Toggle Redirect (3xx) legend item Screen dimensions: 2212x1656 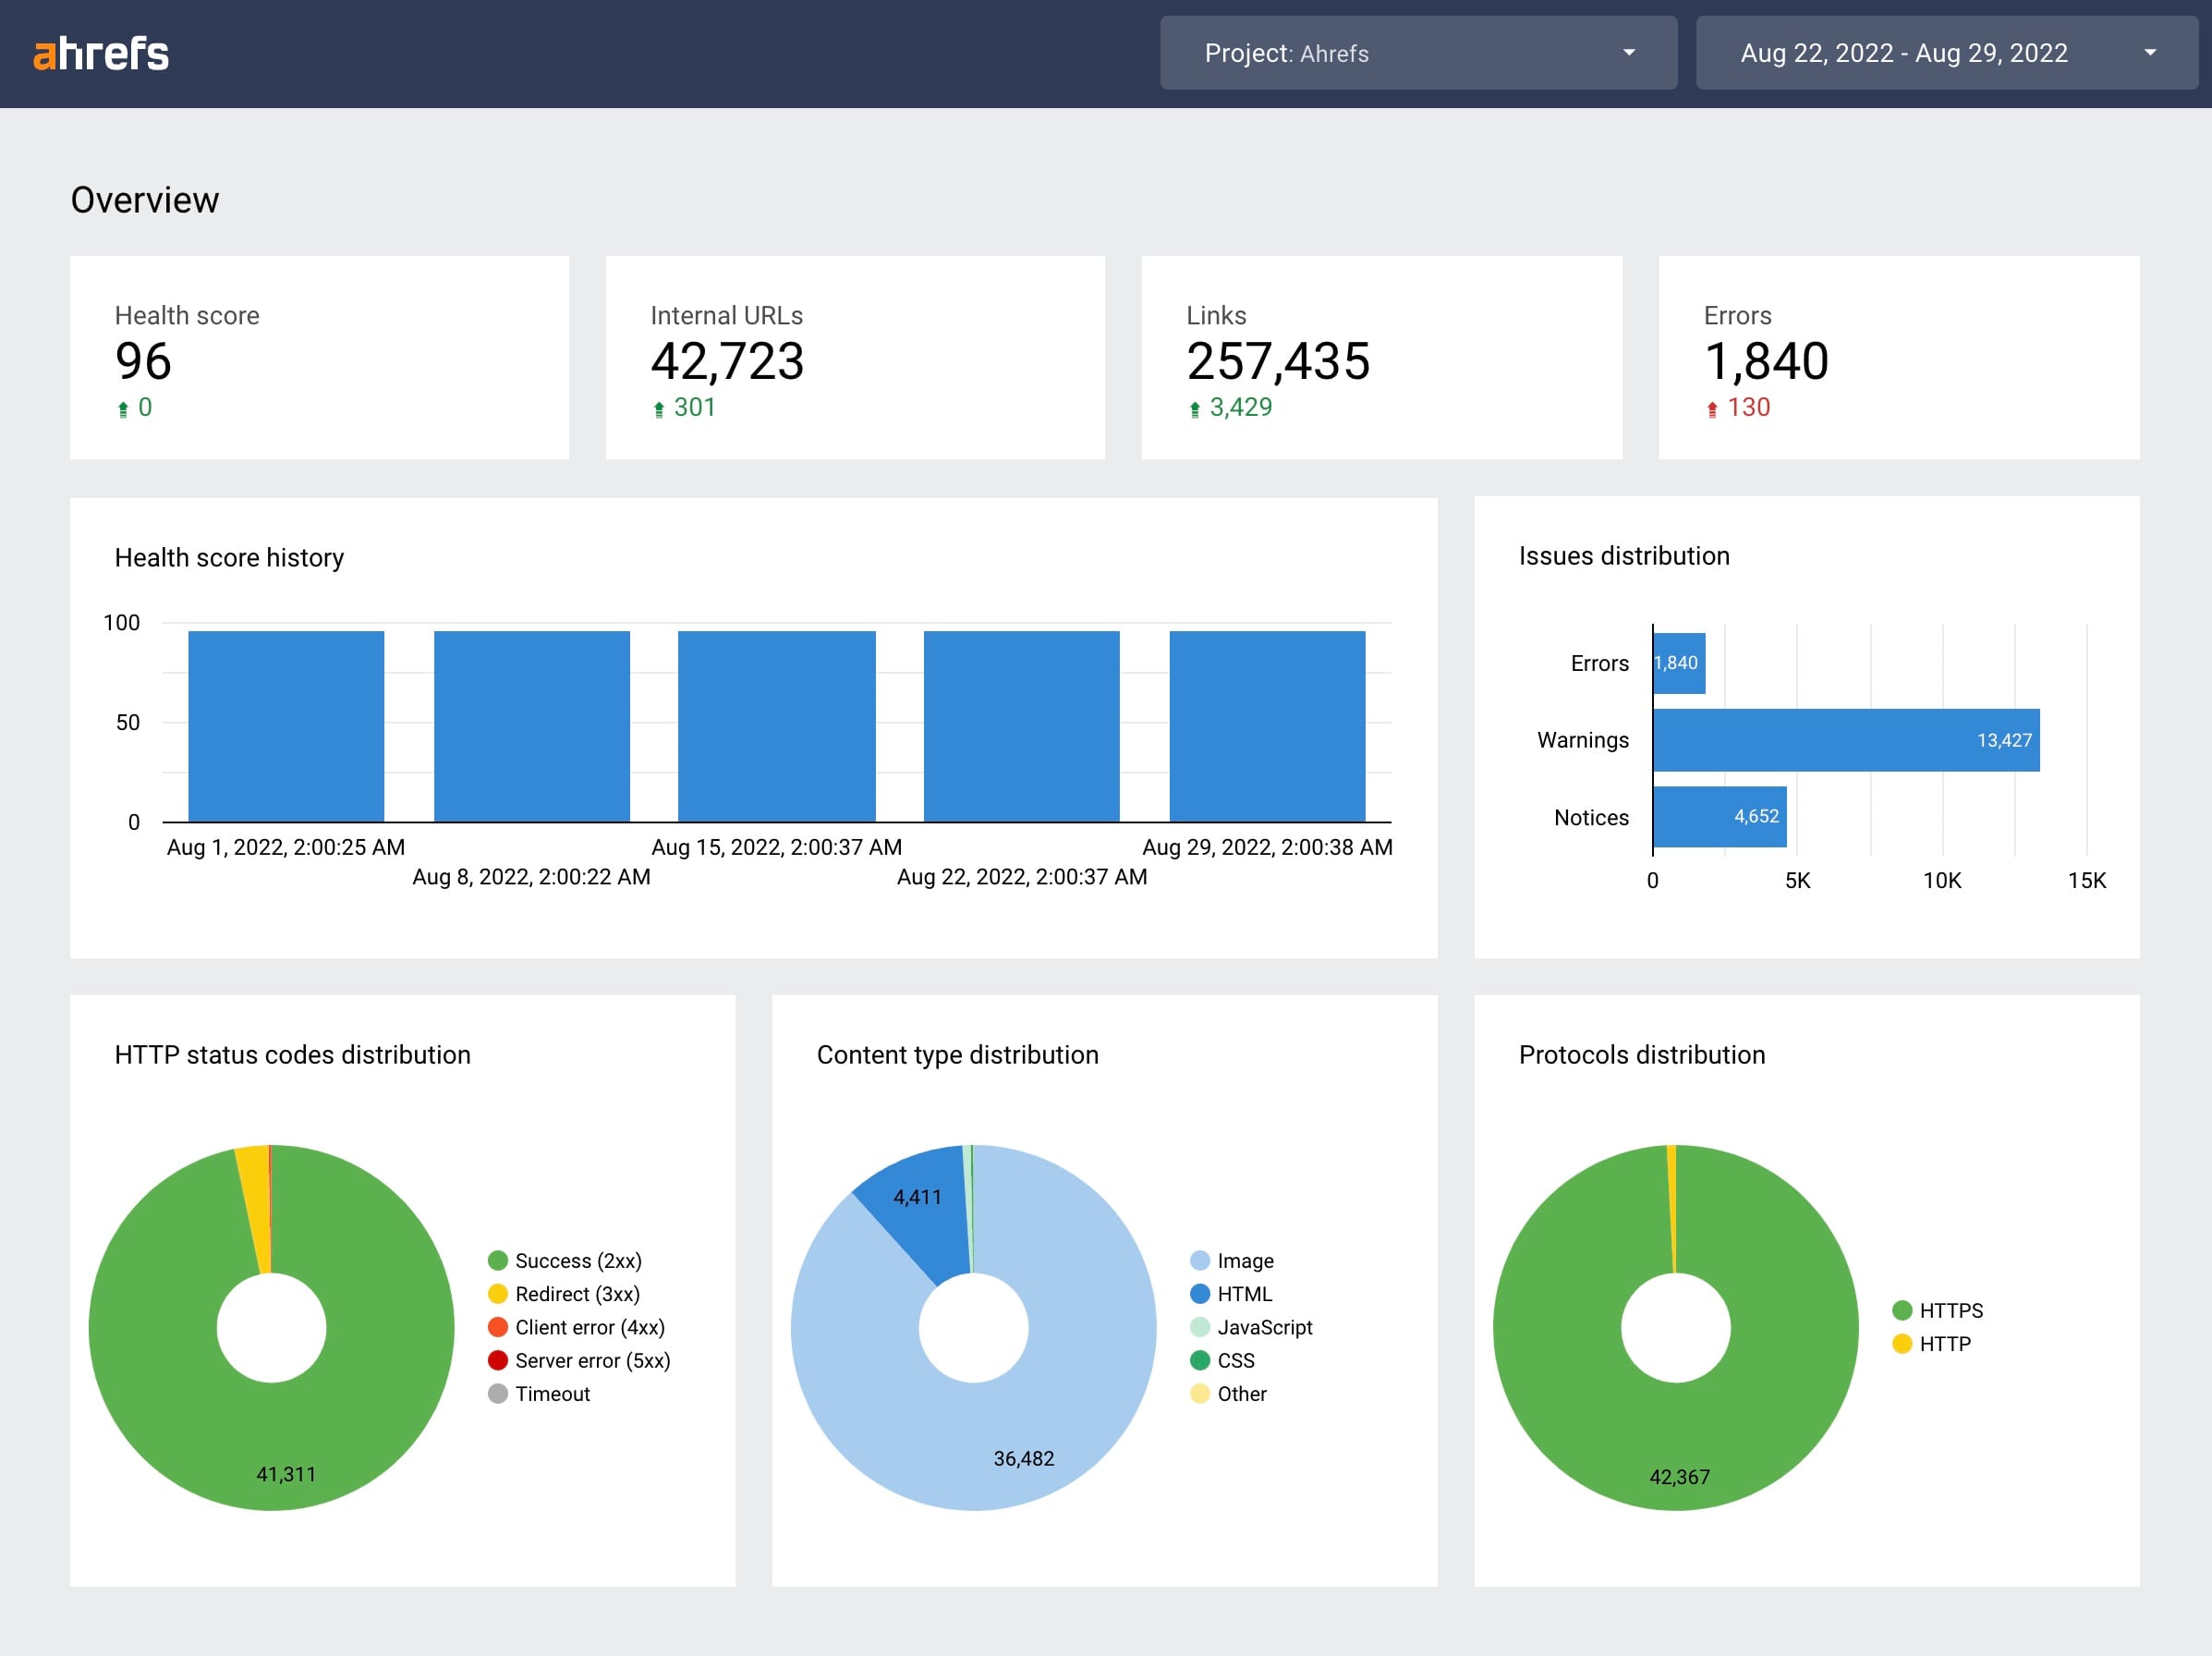(576, 1294)
